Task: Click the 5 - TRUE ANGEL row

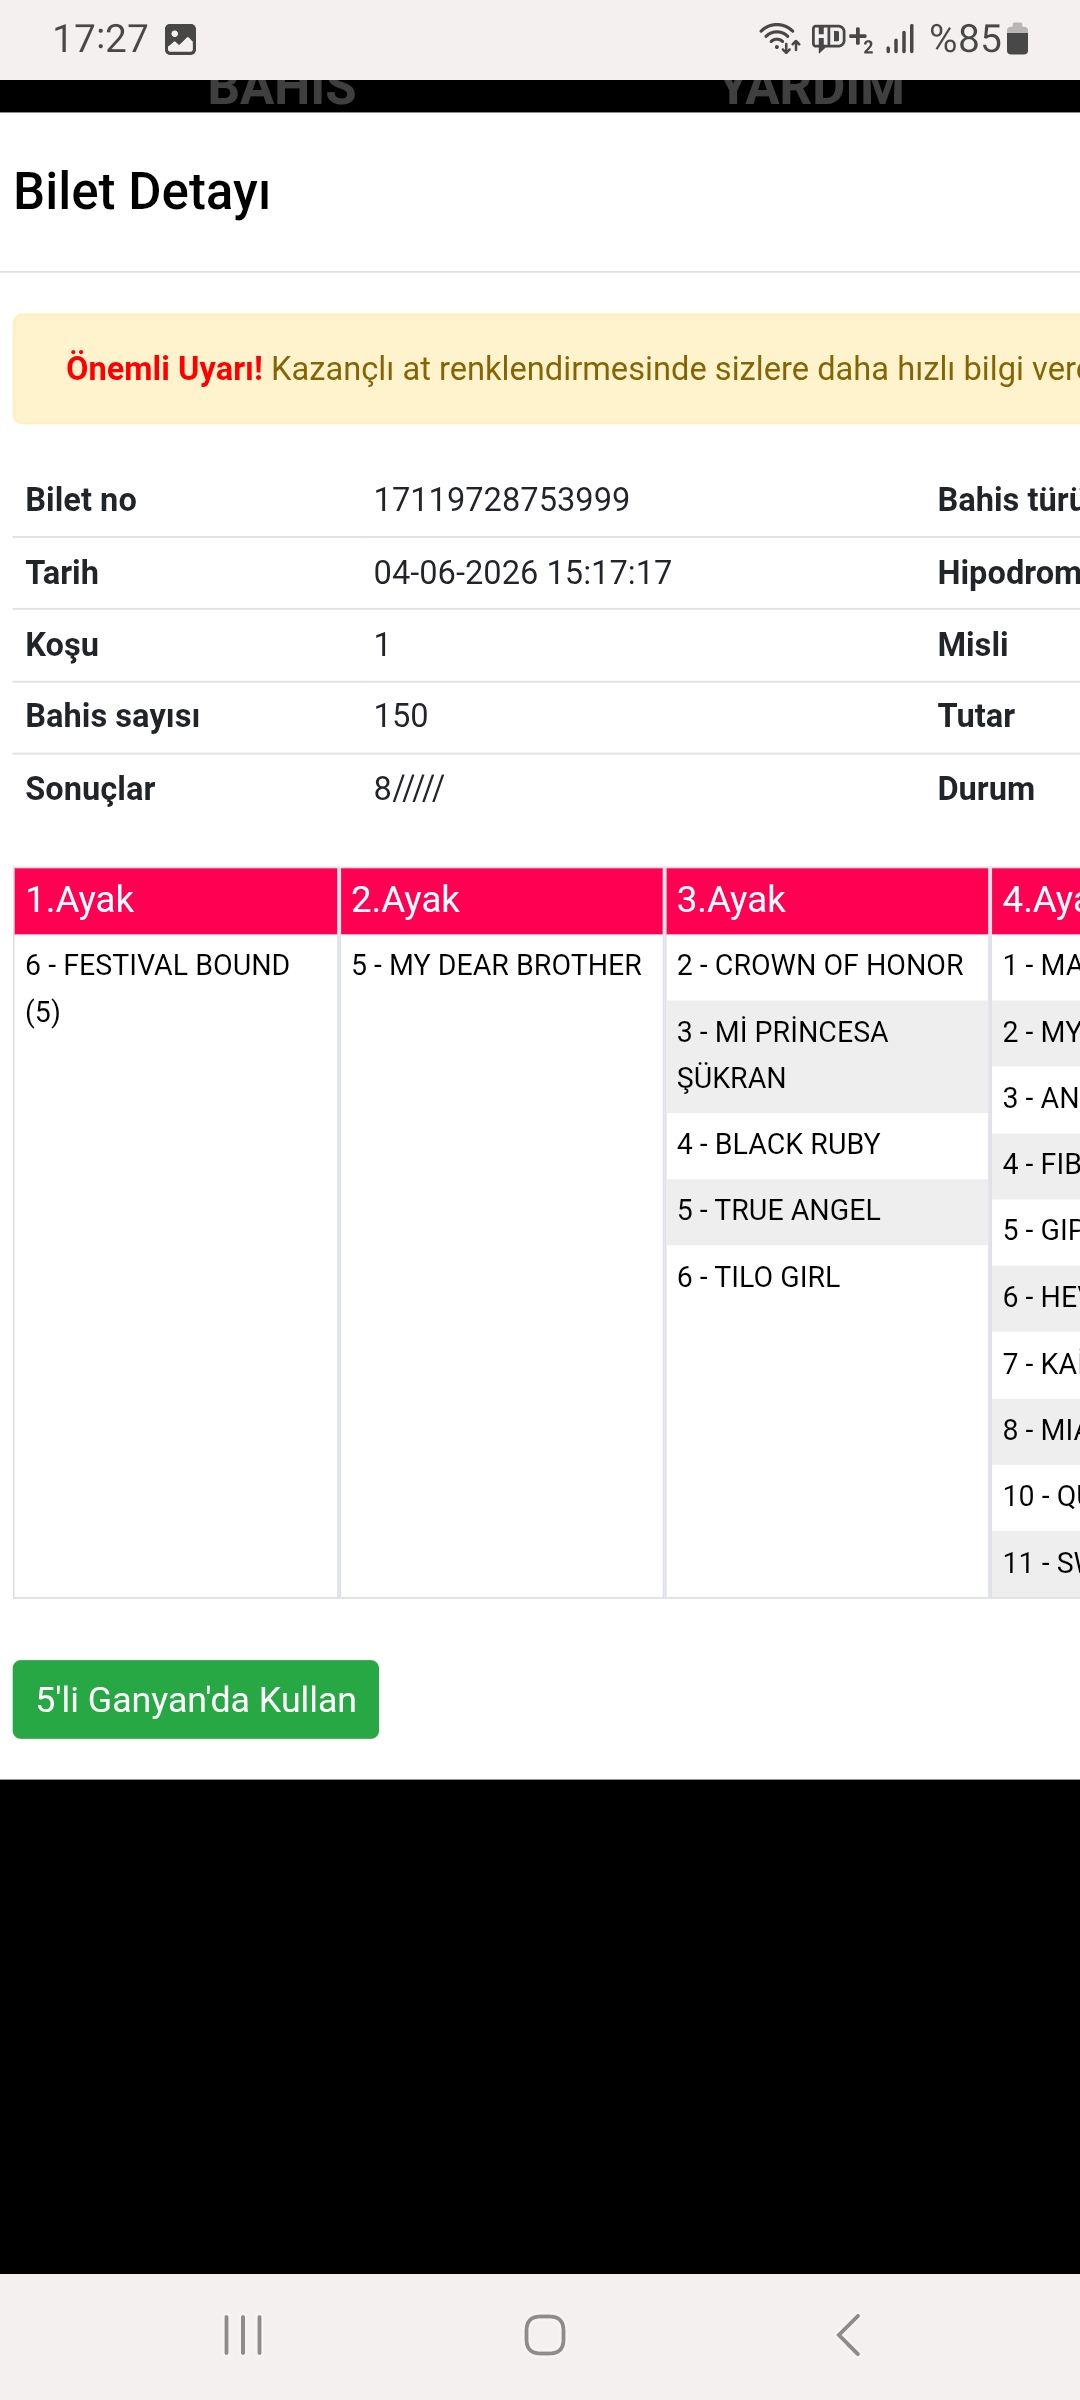Action: click(828, 1211)
